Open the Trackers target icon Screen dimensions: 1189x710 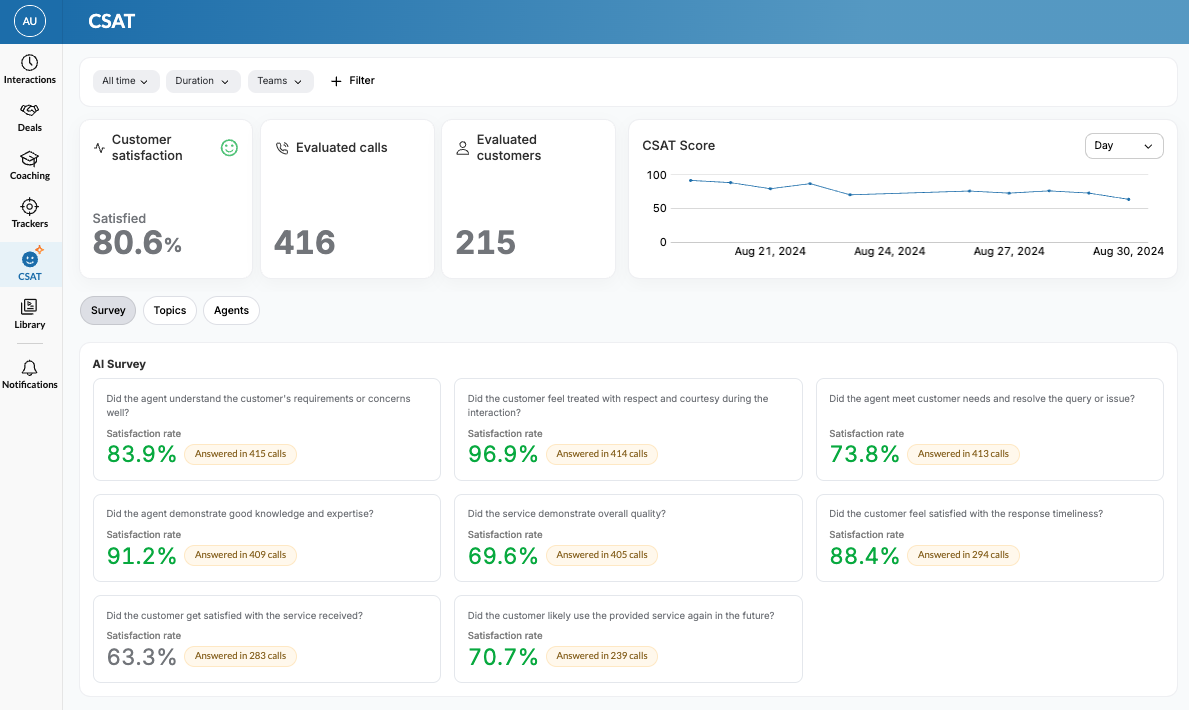click(30, 206)
